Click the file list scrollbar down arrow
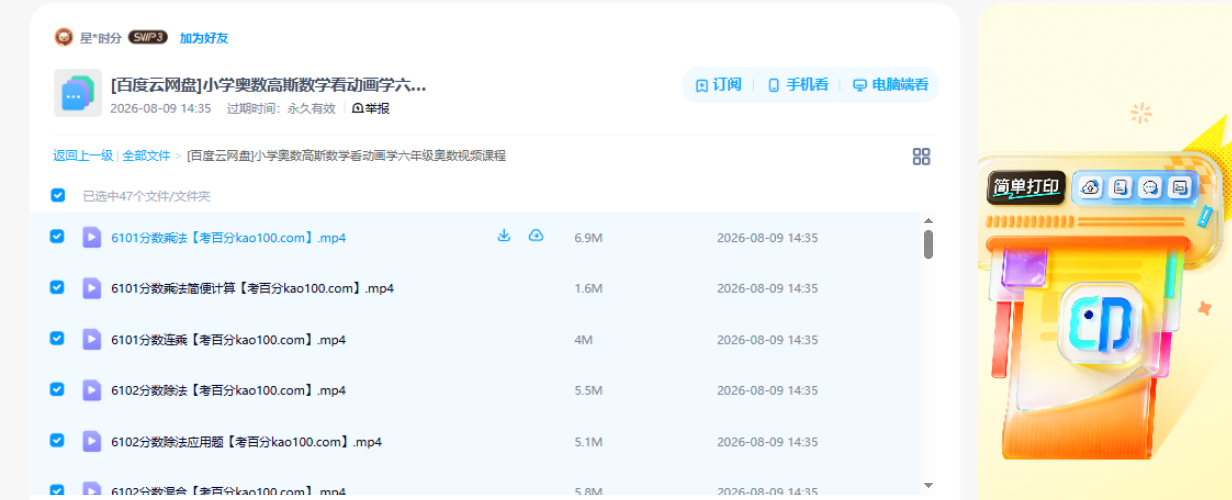Image resolution: width=1232 pixels, height=500 pixels. point(928,485)
